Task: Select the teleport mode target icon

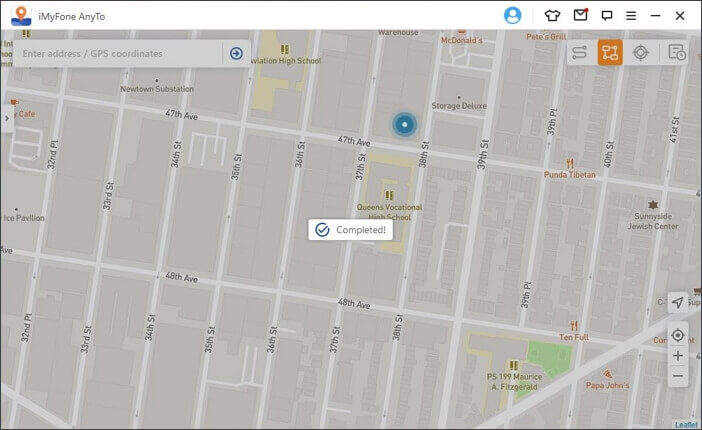Action: pos(640,52)
